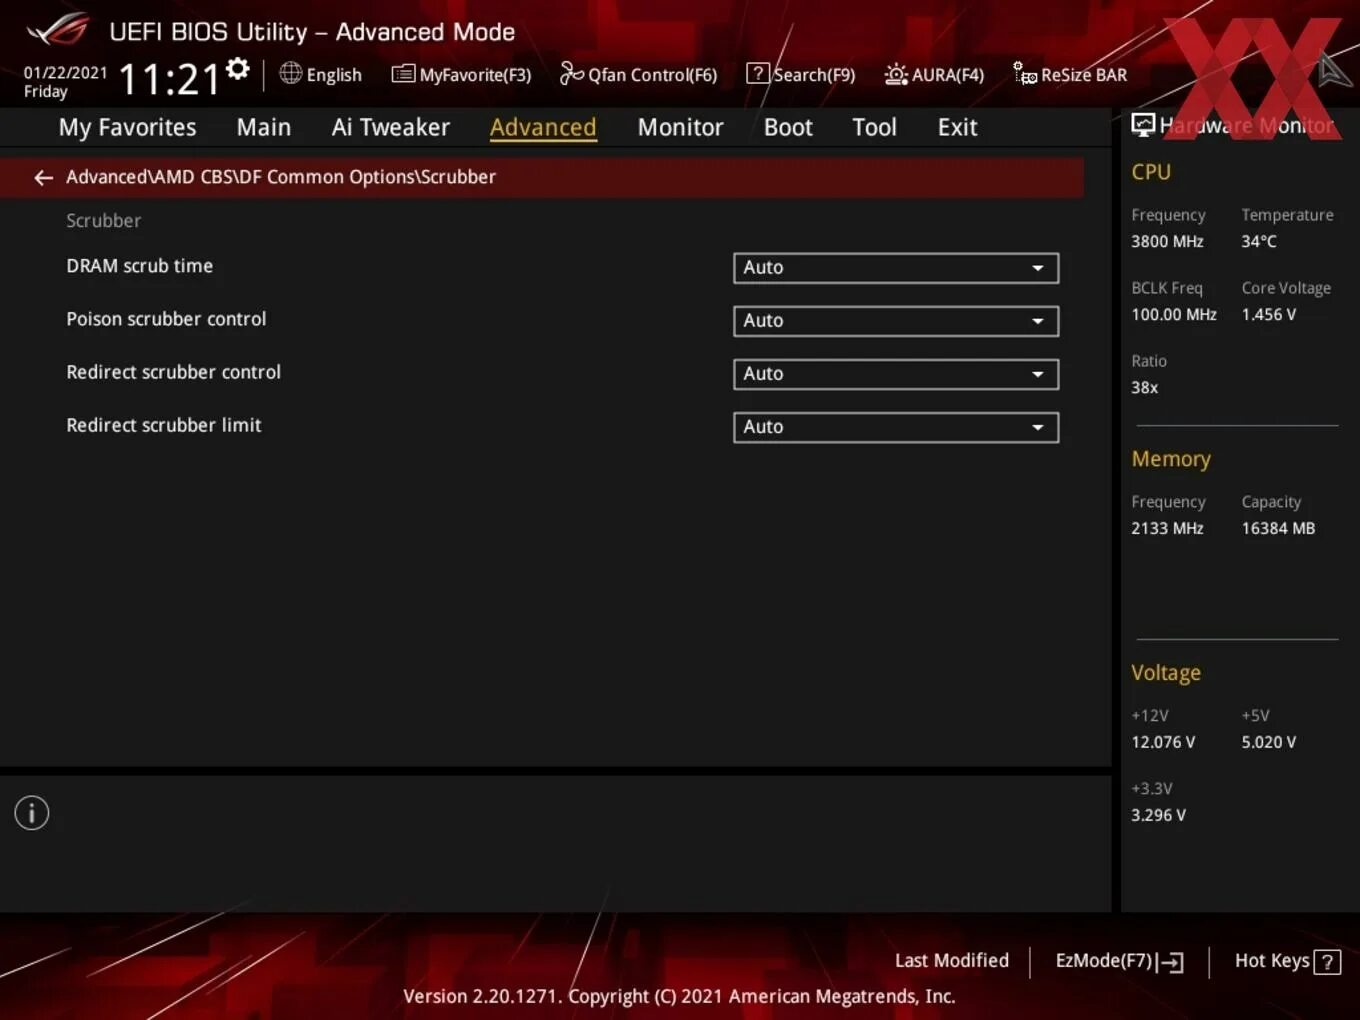Click the ReSize BAR icon
1360x1020 pixels.
(x=1025, y=74)
